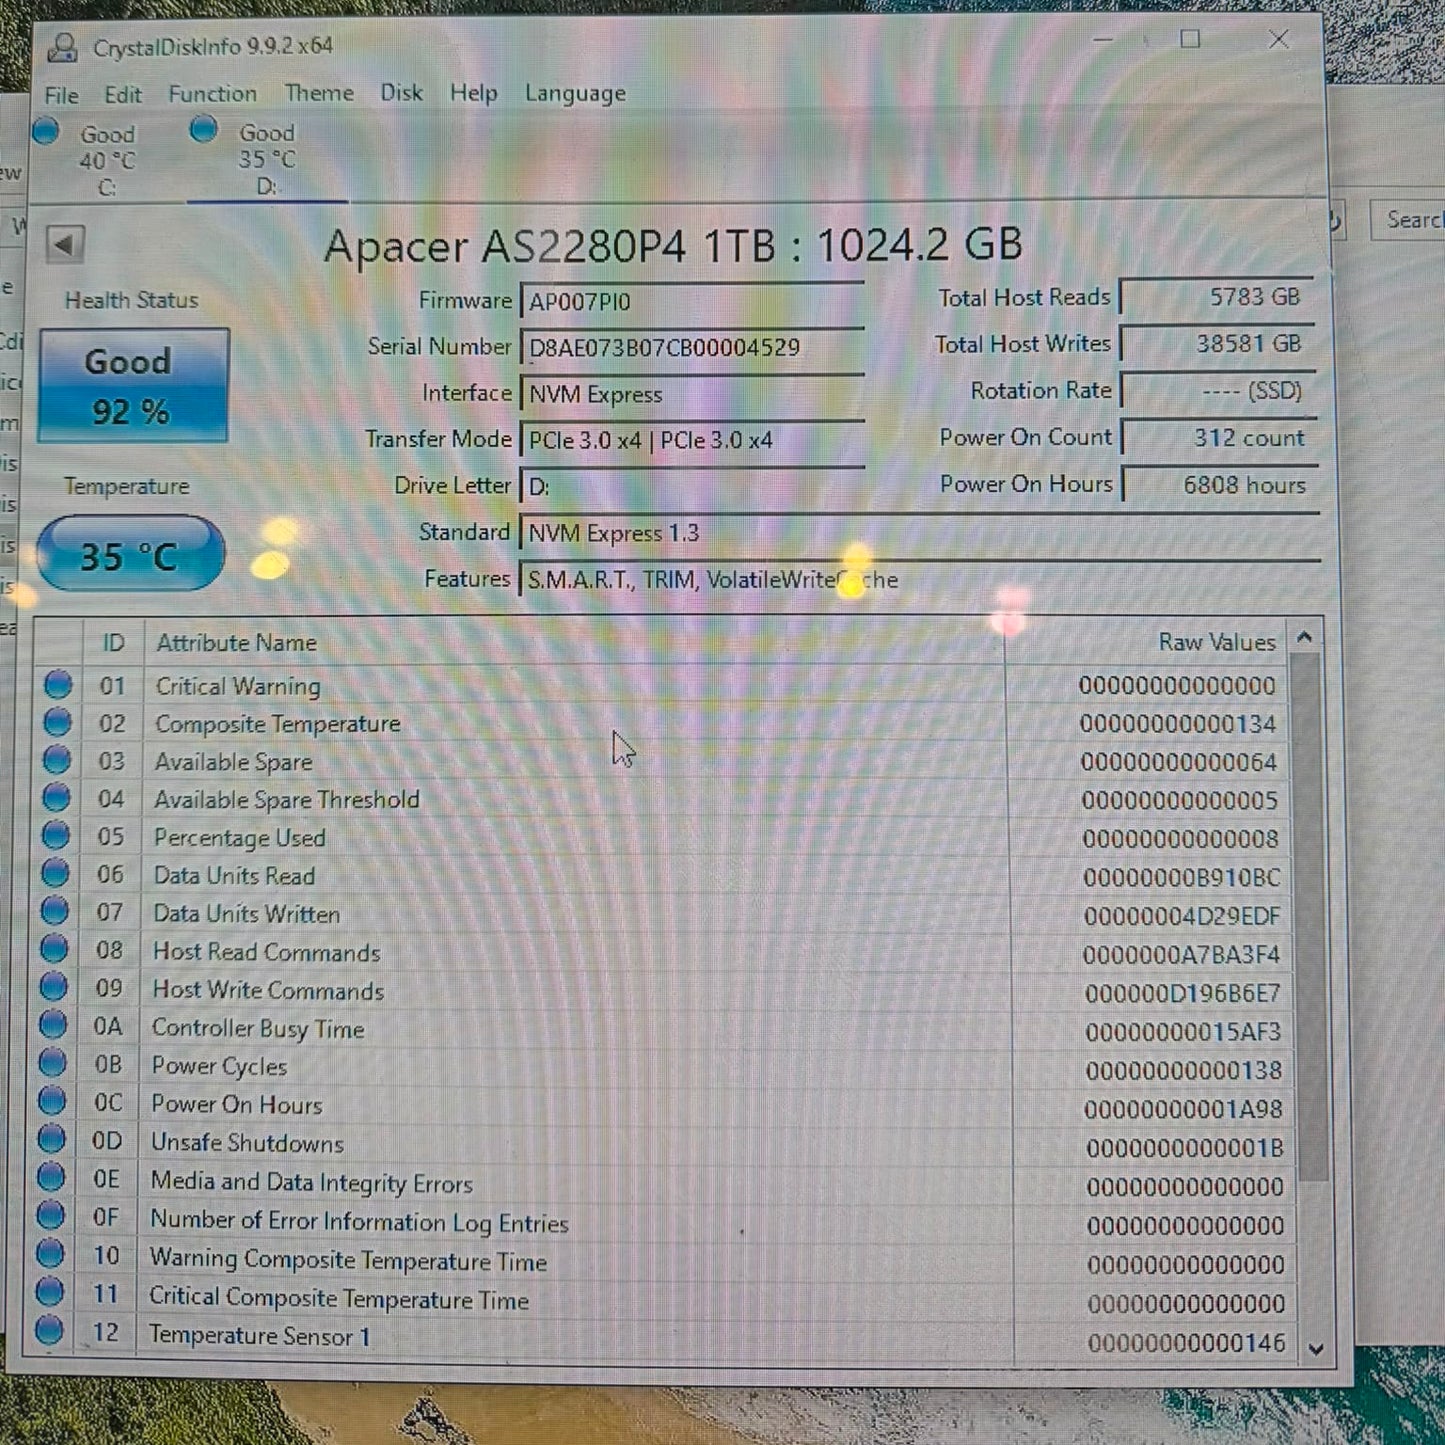Click the ID column header
1445x1445 pixels.
113,643
